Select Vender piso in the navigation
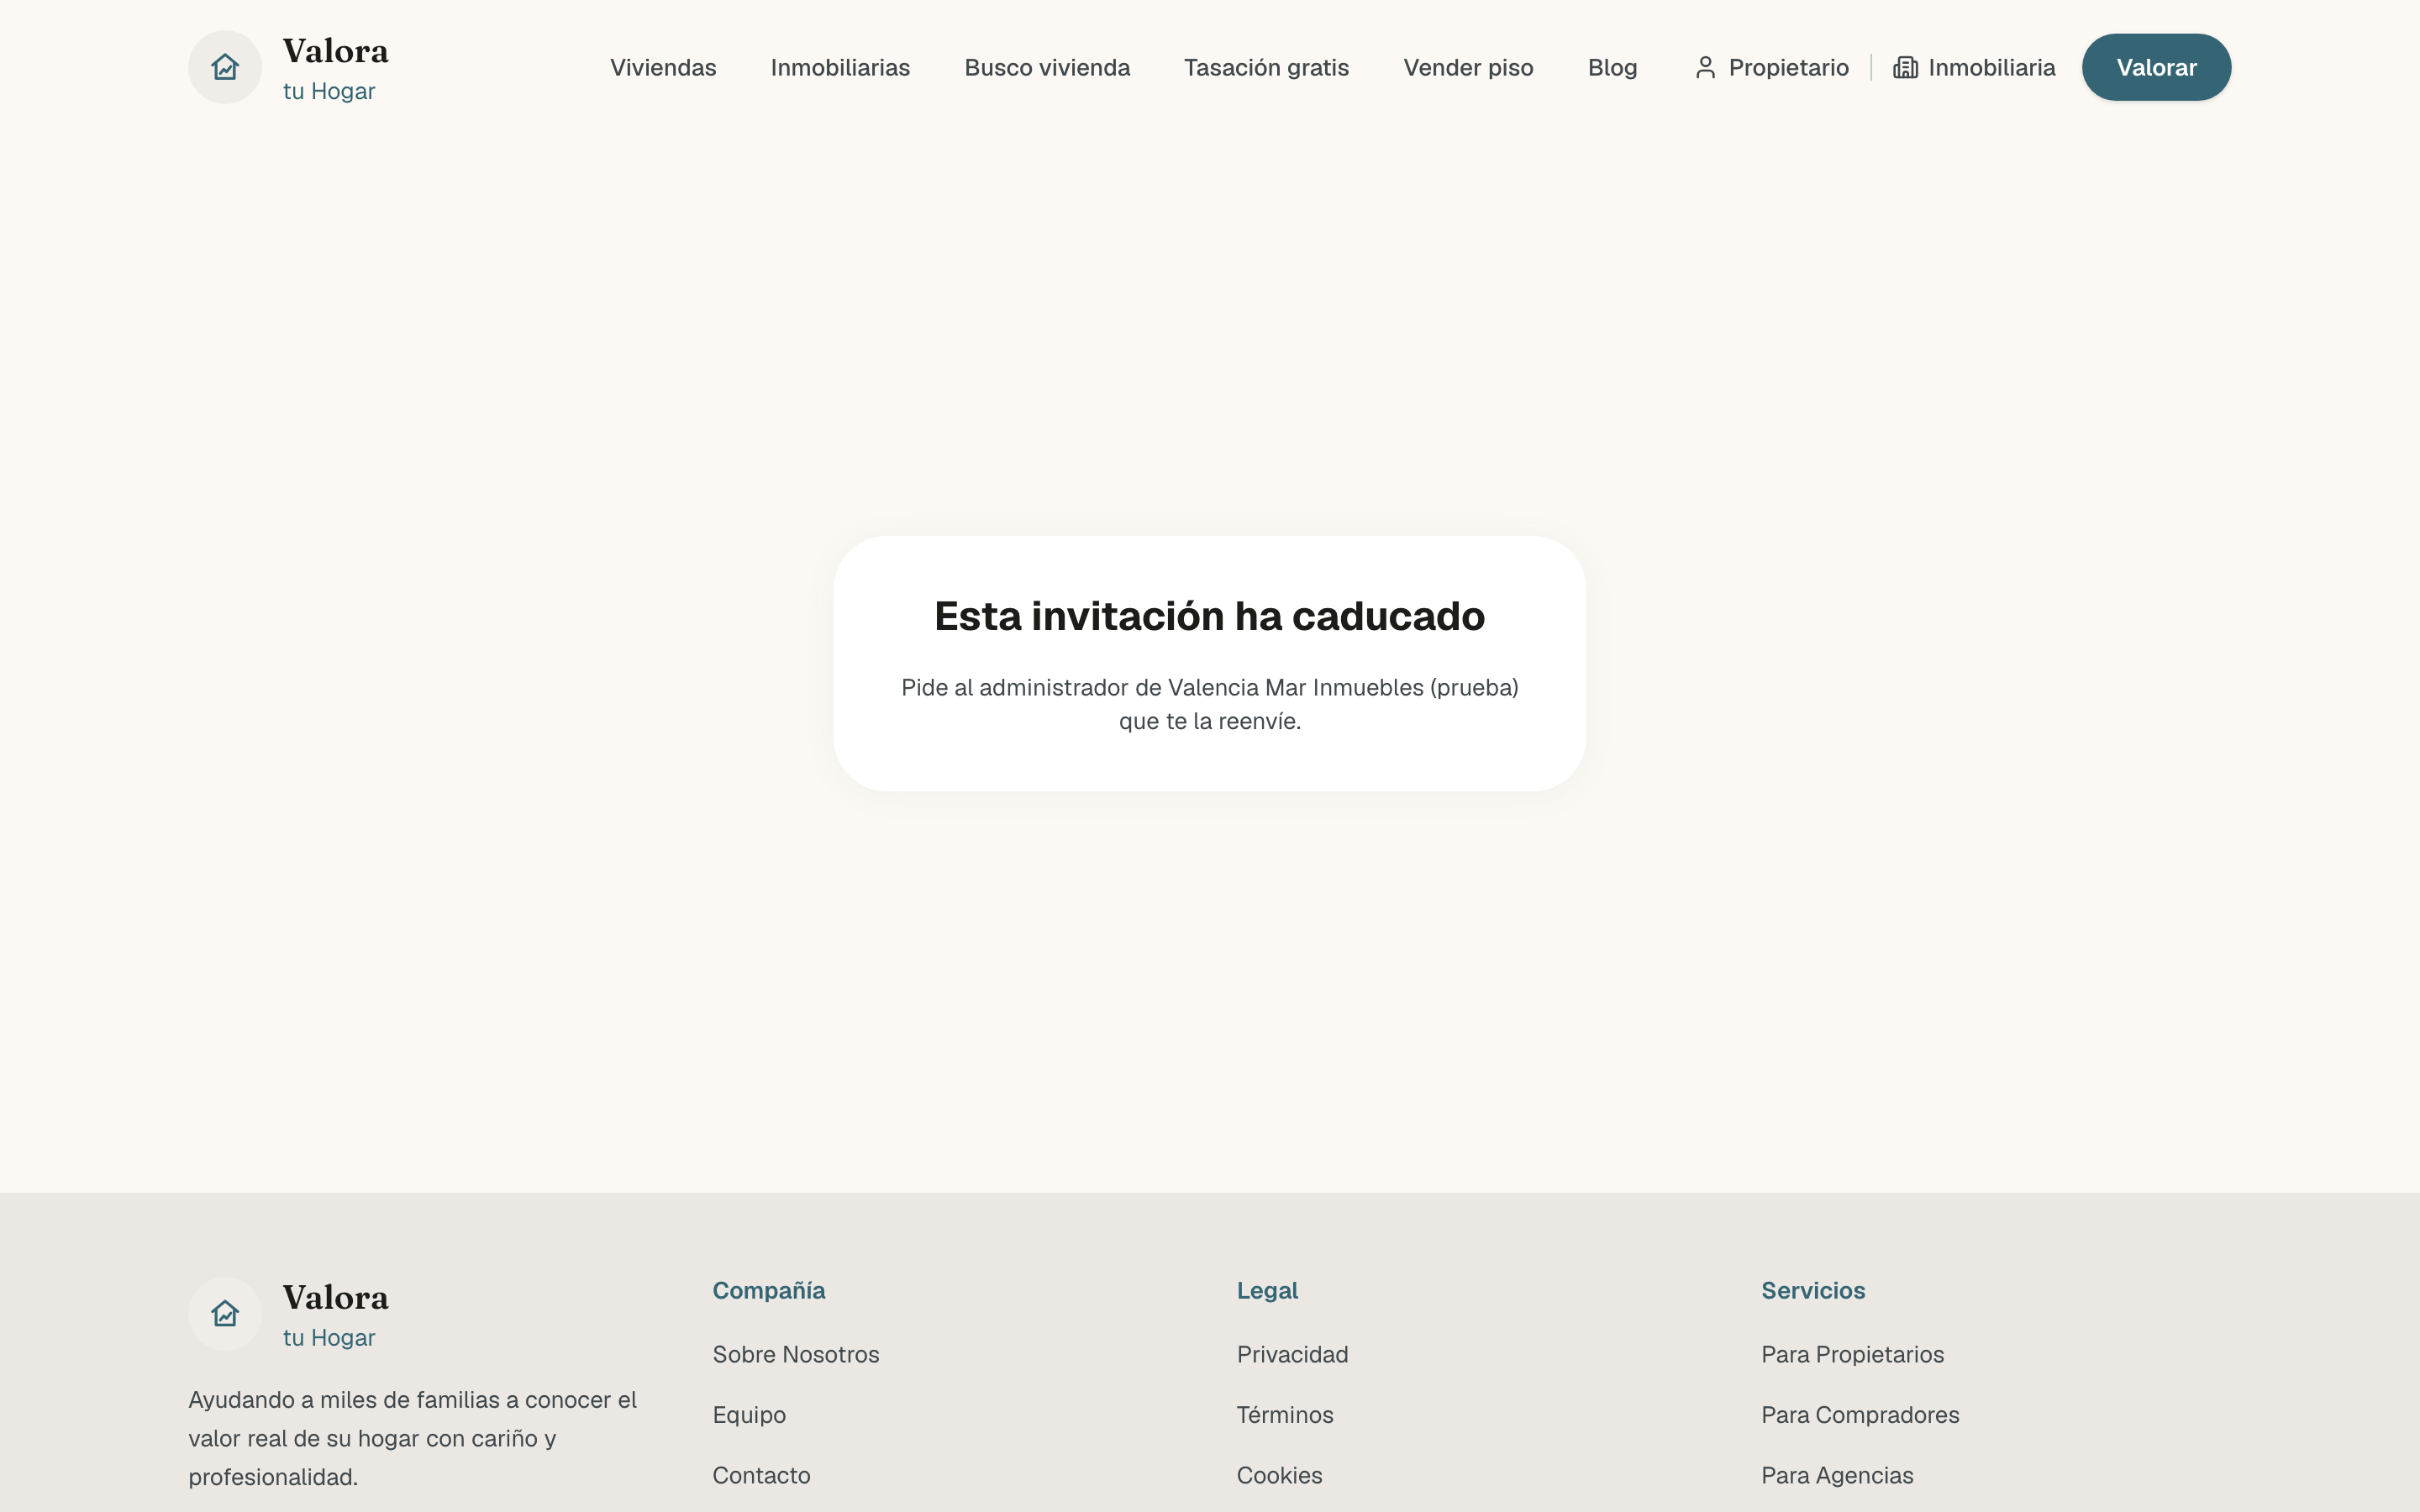2420x1512 pixels. (x=1468, y=67)
